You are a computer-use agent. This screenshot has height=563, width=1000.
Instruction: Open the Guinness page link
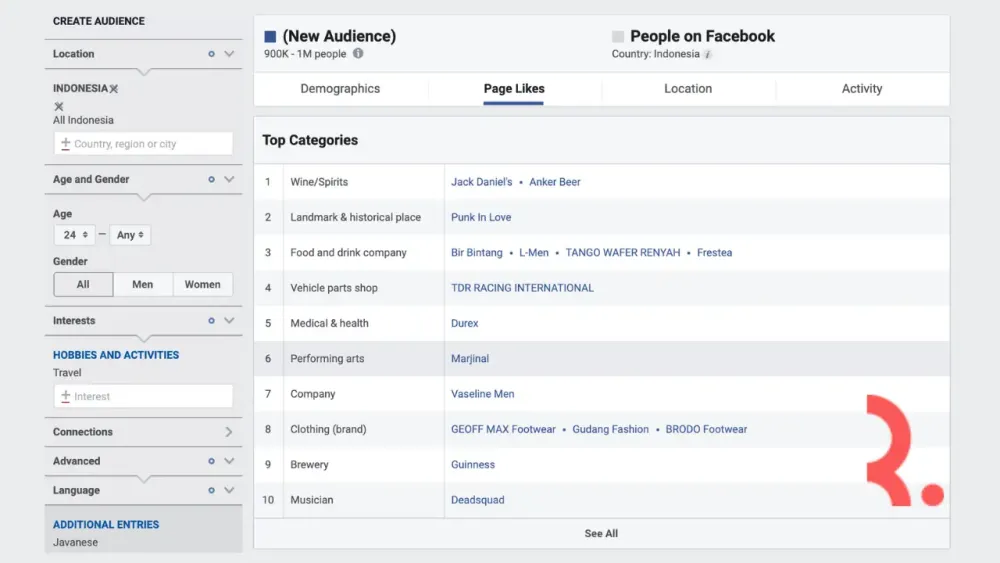(473, 465)
